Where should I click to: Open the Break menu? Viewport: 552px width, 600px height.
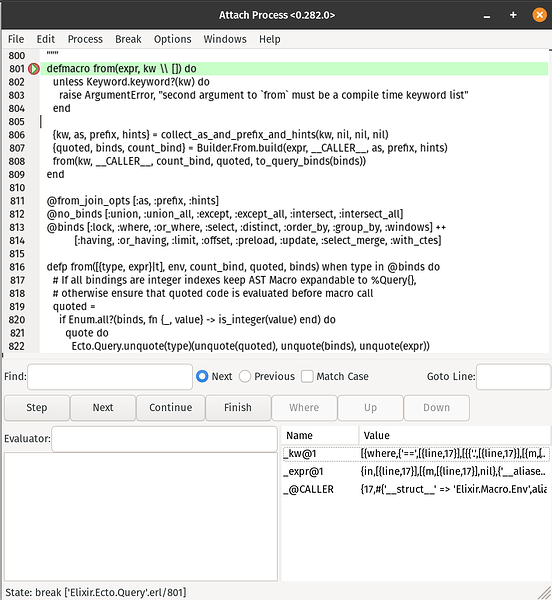128,39
